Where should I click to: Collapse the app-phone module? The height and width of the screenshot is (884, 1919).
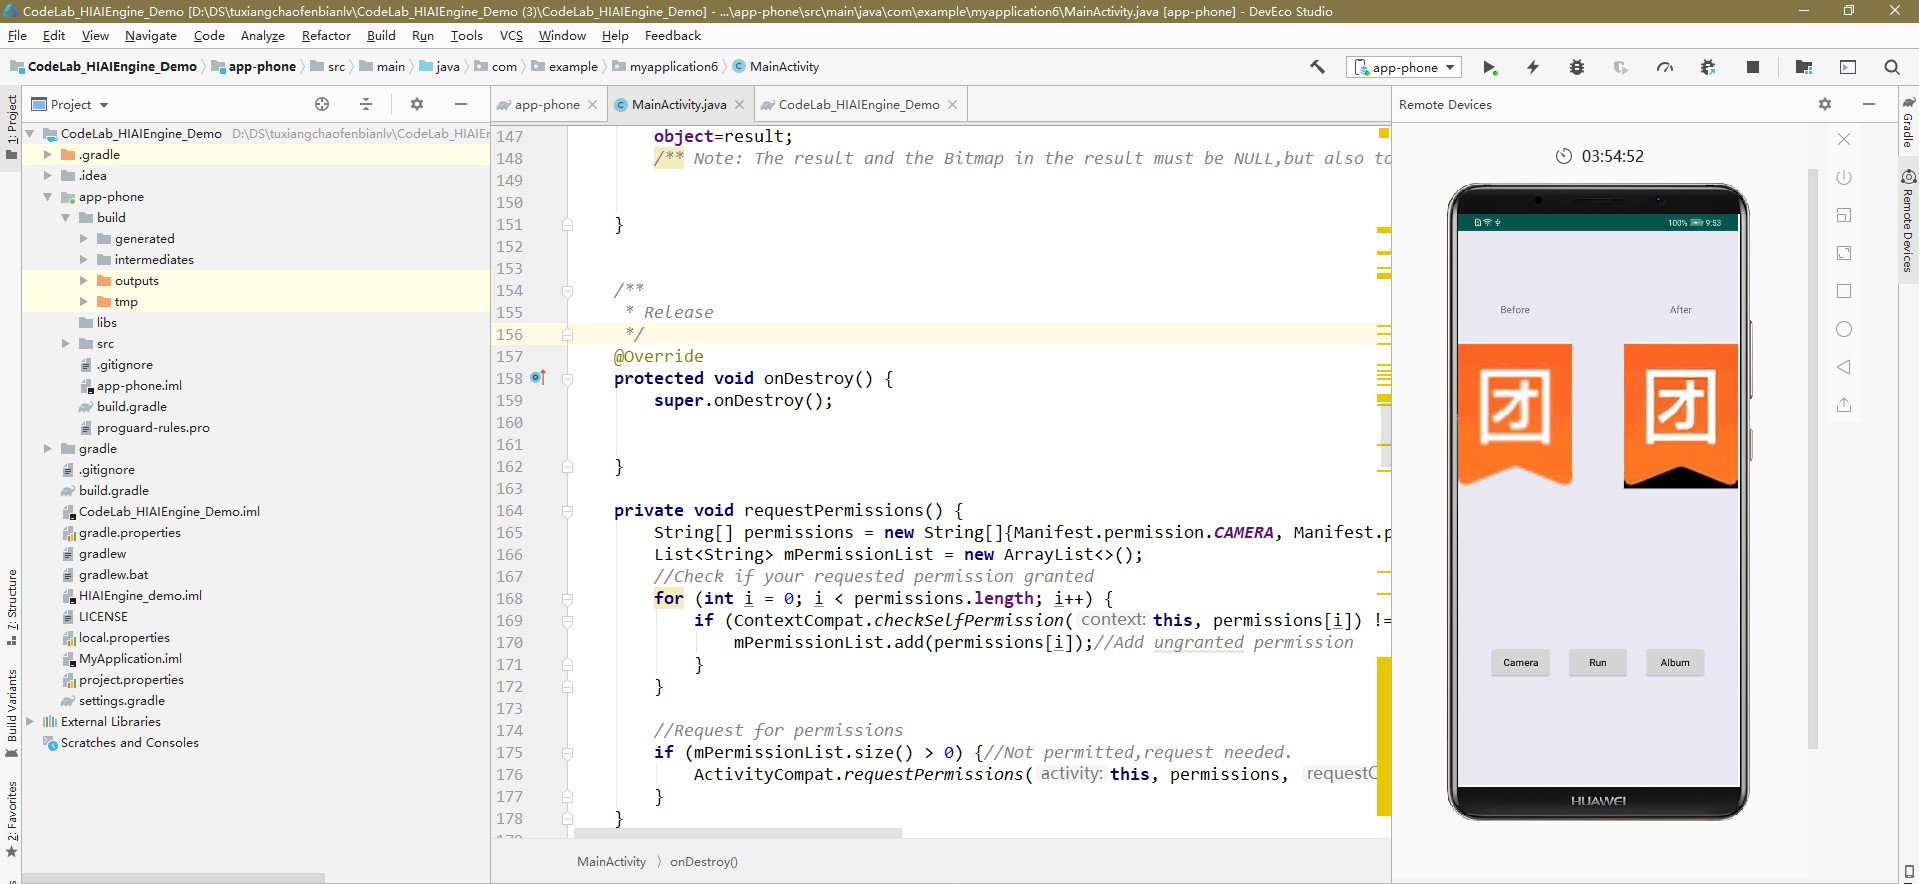click(47, 196)
